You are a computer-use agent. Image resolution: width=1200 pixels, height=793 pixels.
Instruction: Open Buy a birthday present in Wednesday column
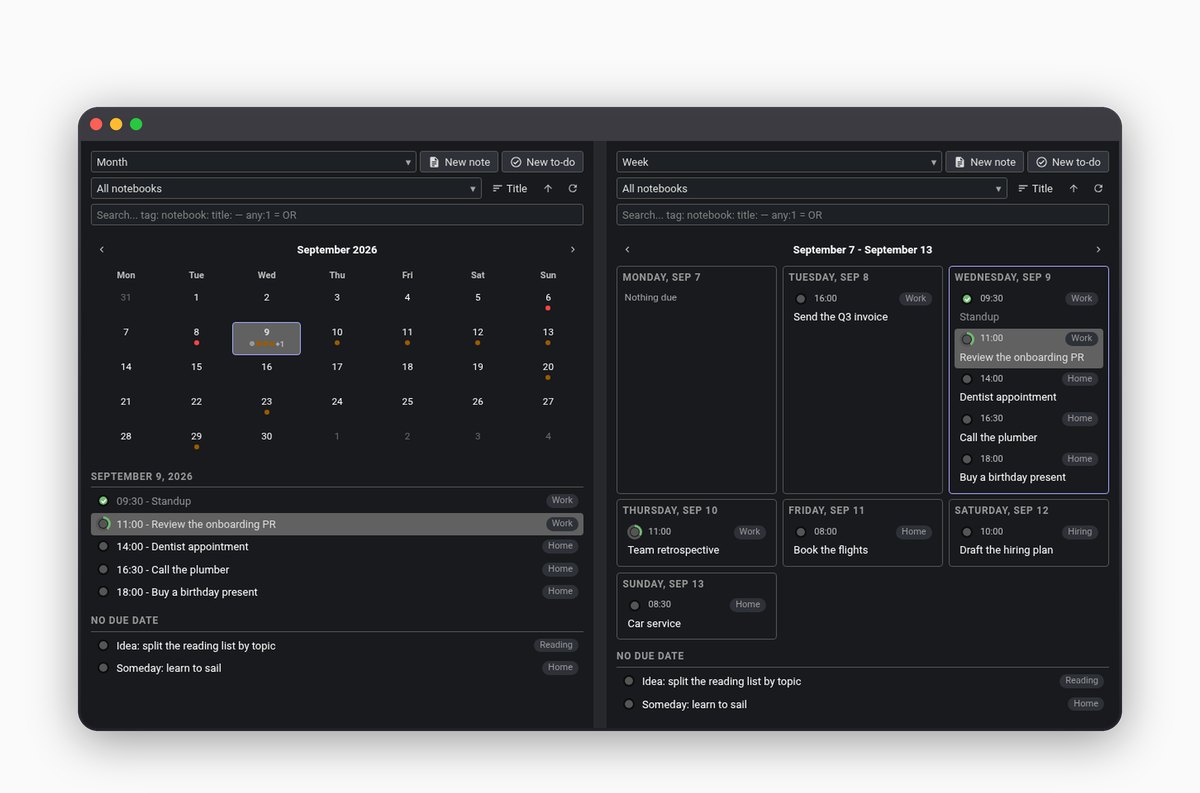click(x=1012, y=477)
